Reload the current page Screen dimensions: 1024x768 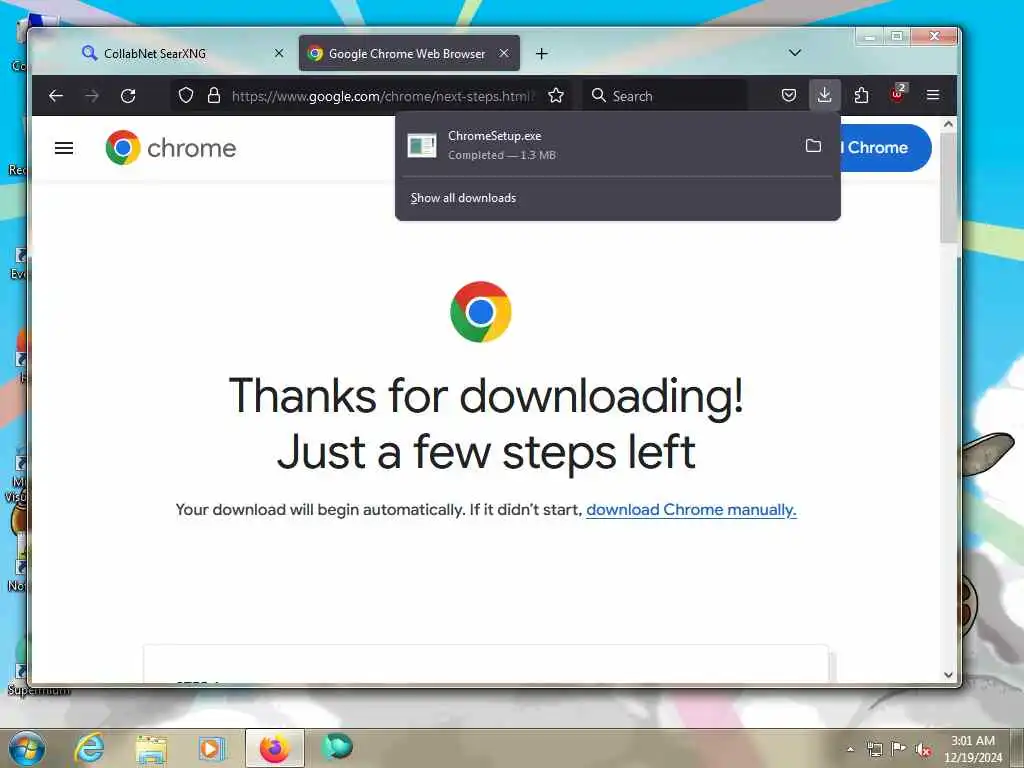point(128,96)
